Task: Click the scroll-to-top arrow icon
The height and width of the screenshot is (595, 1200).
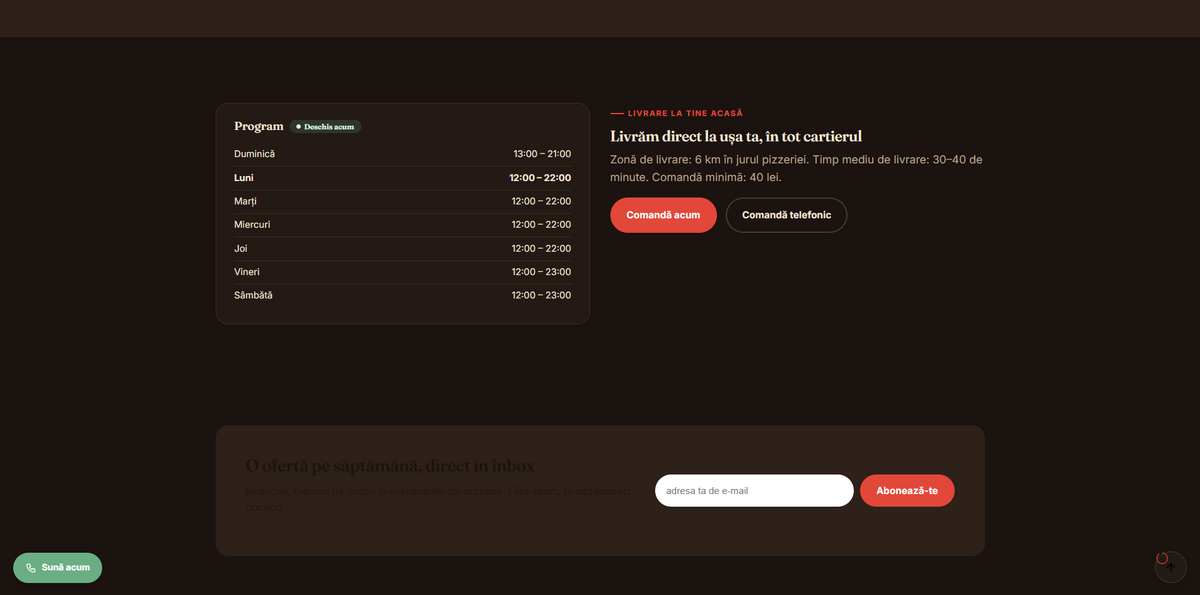Action: click(x=1171, y=567)
